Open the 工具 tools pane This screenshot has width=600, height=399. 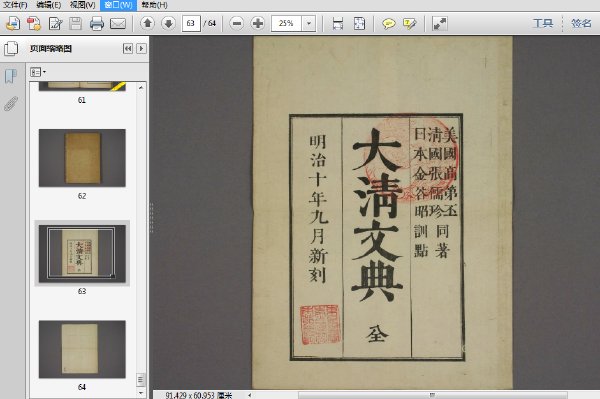(x=543, y=23)
